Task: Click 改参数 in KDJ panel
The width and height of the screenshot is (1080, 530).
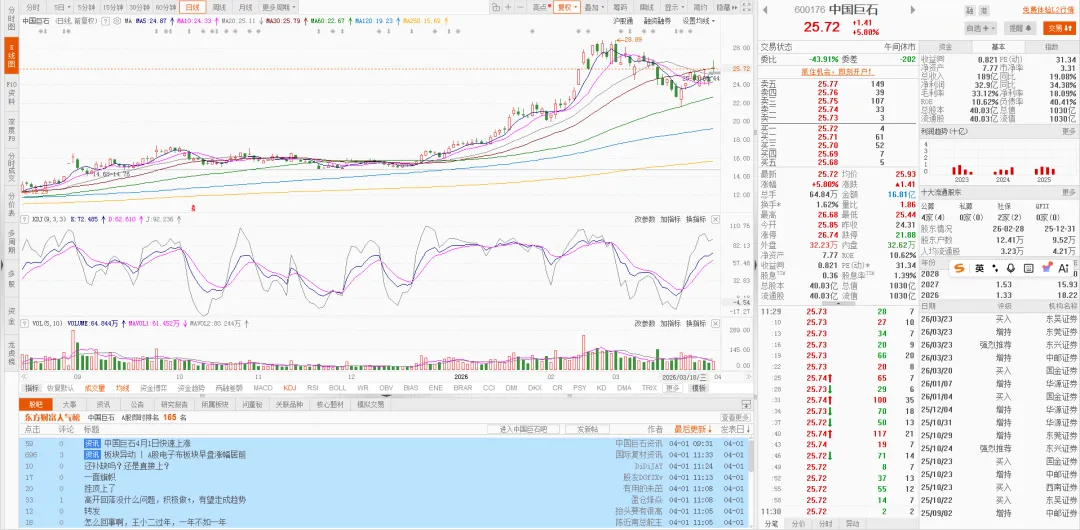Action: (645, 219)
